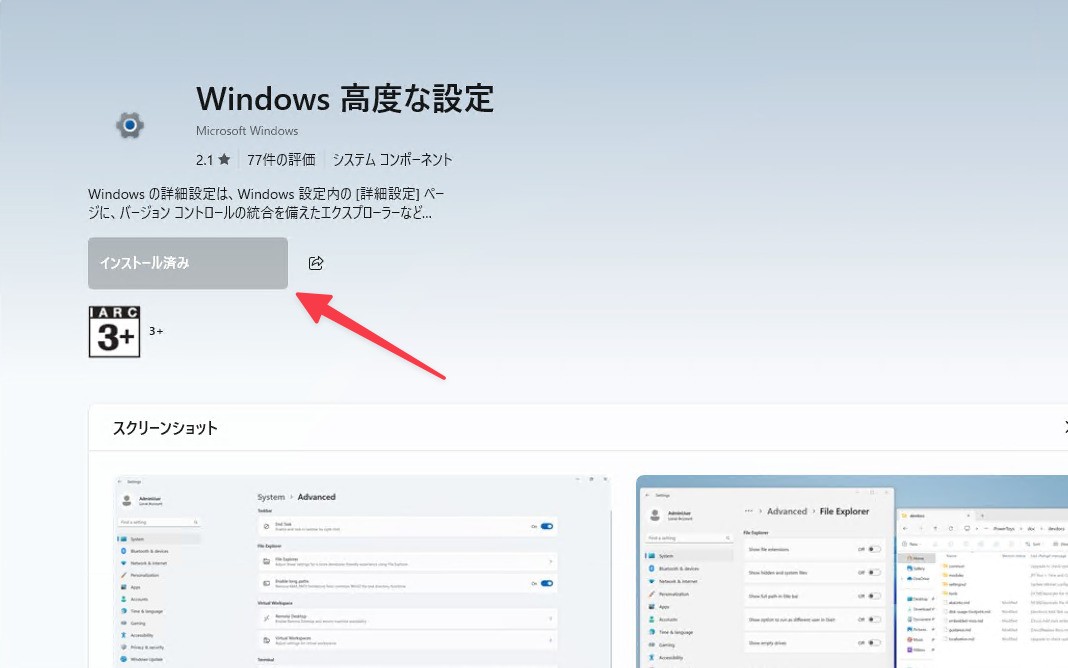The image size is (1068, 668).
Task: Click the インストール済み button
Action: click(188, 264)
